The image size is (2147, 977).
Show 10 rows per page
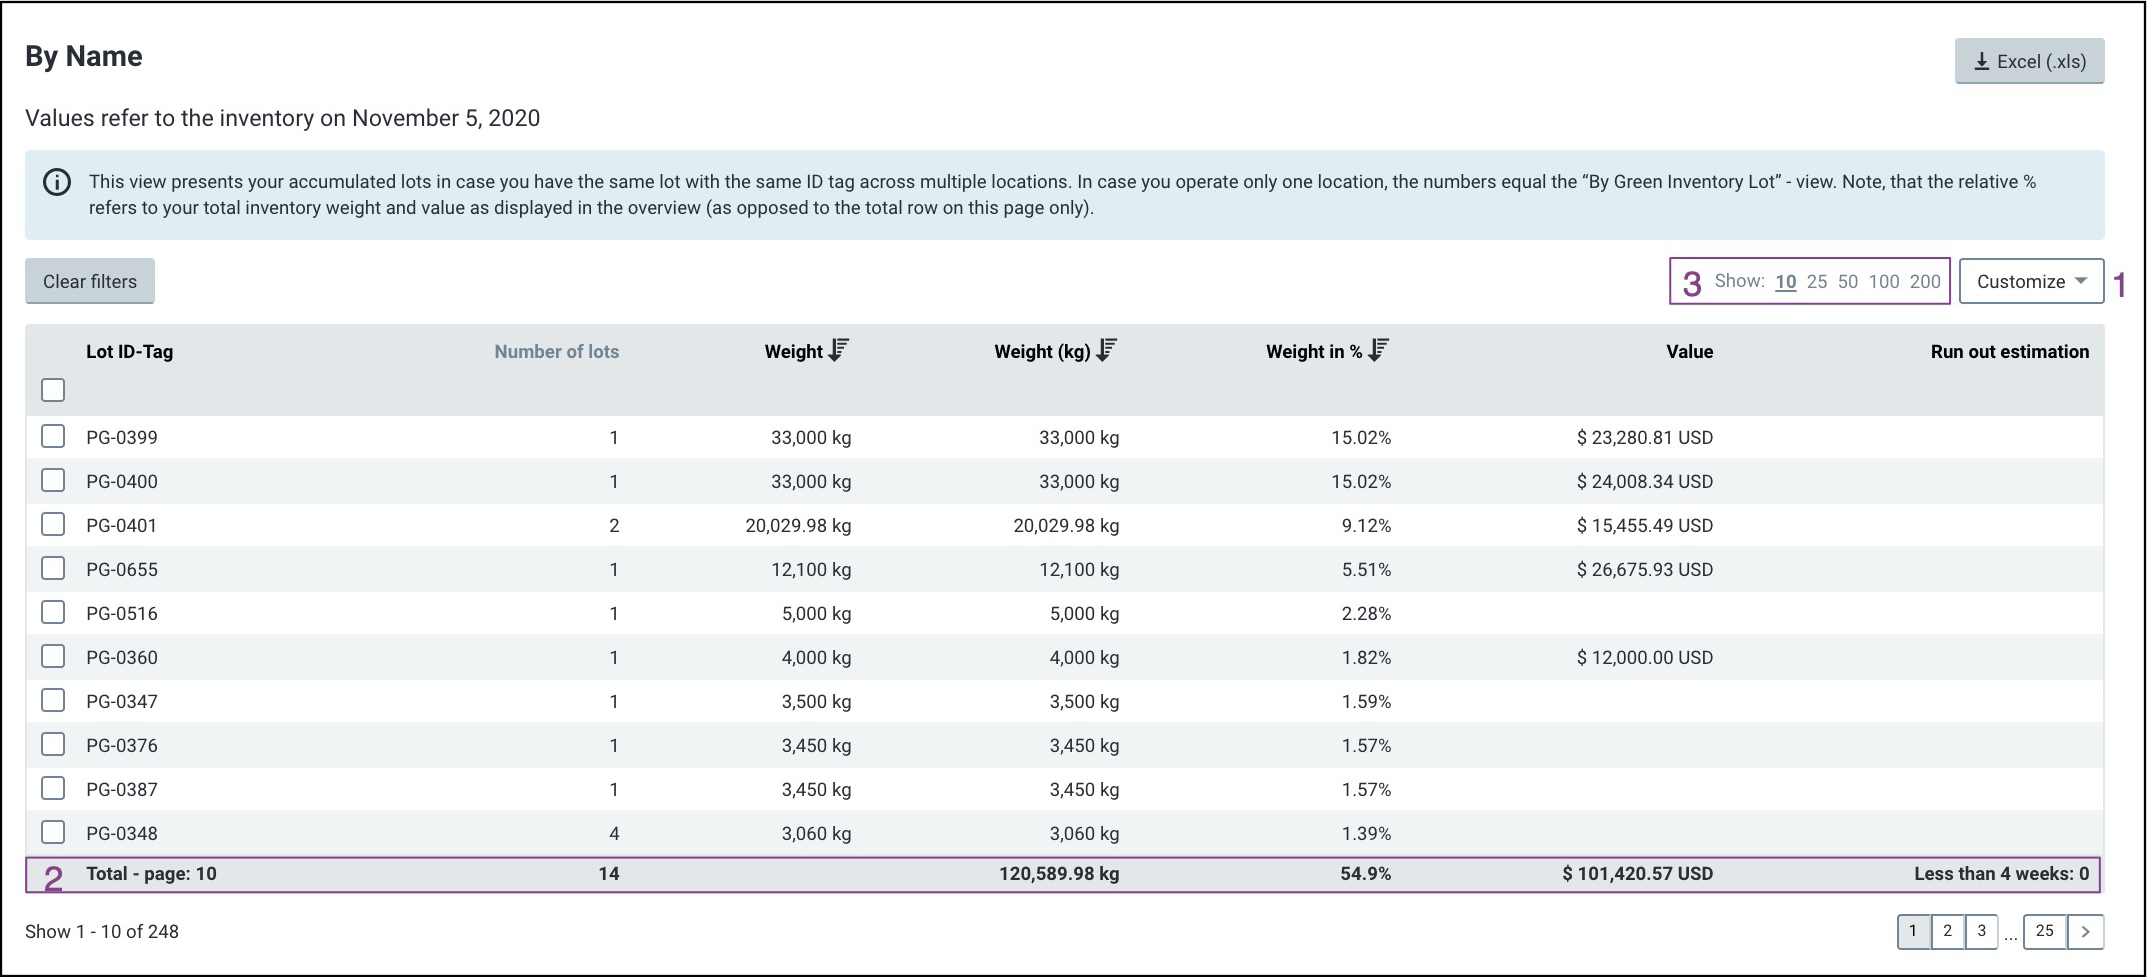tap(1786, 282)
